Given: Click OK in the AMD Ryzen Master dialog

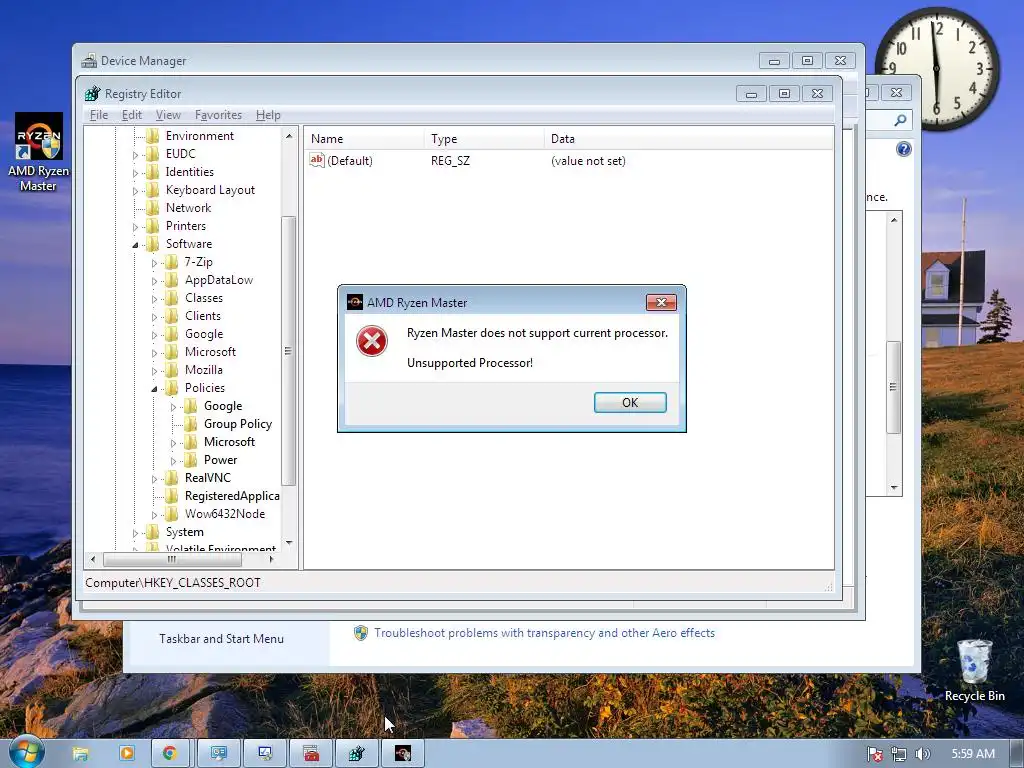Looking at the screenshot, I should point(630,402).
